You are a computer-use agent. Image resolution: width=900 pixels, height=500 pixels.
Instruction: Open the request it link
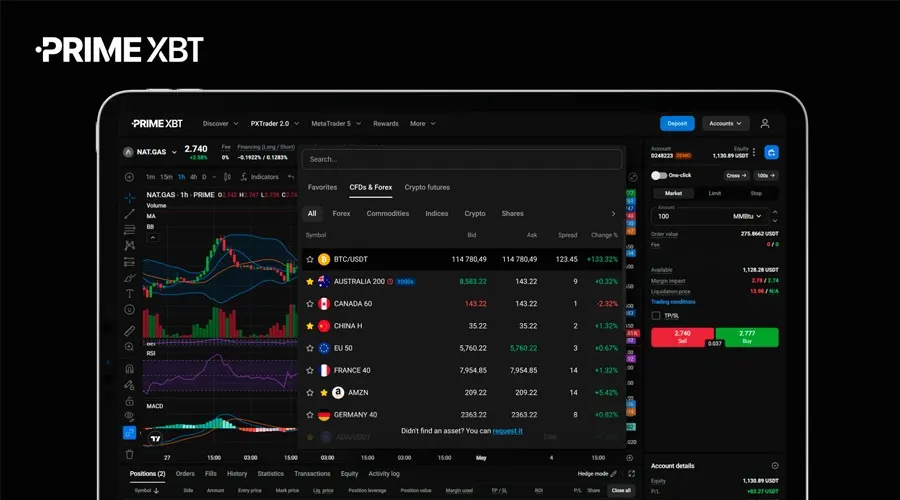tap(507, 431)
